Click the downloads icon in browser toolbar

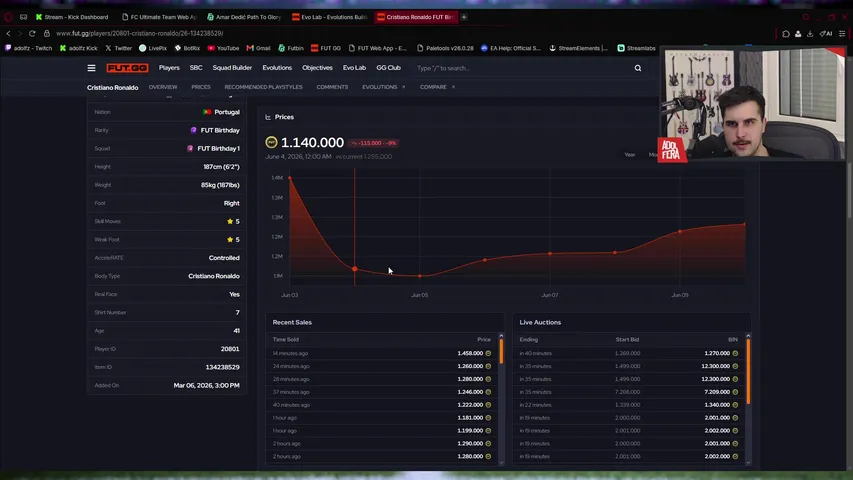(810, 34)
